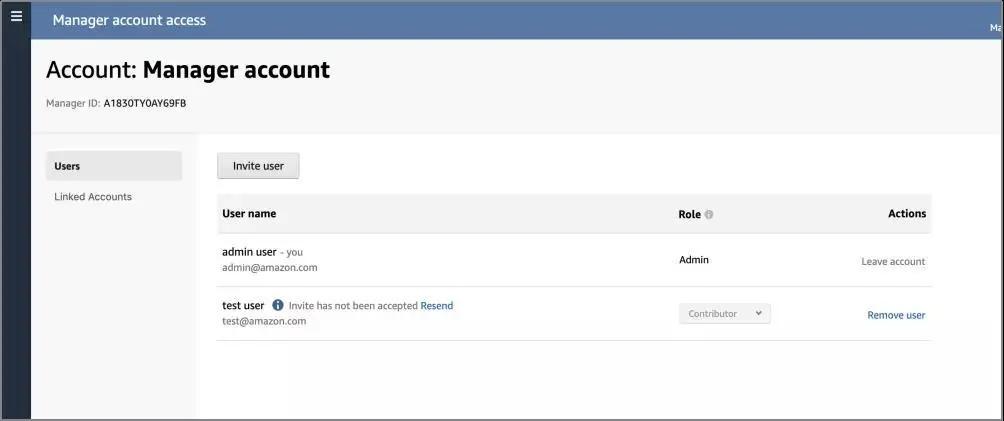Open the hamburger navigation menu
This screenshot has height=421, width=1004.
click(17, 17)
